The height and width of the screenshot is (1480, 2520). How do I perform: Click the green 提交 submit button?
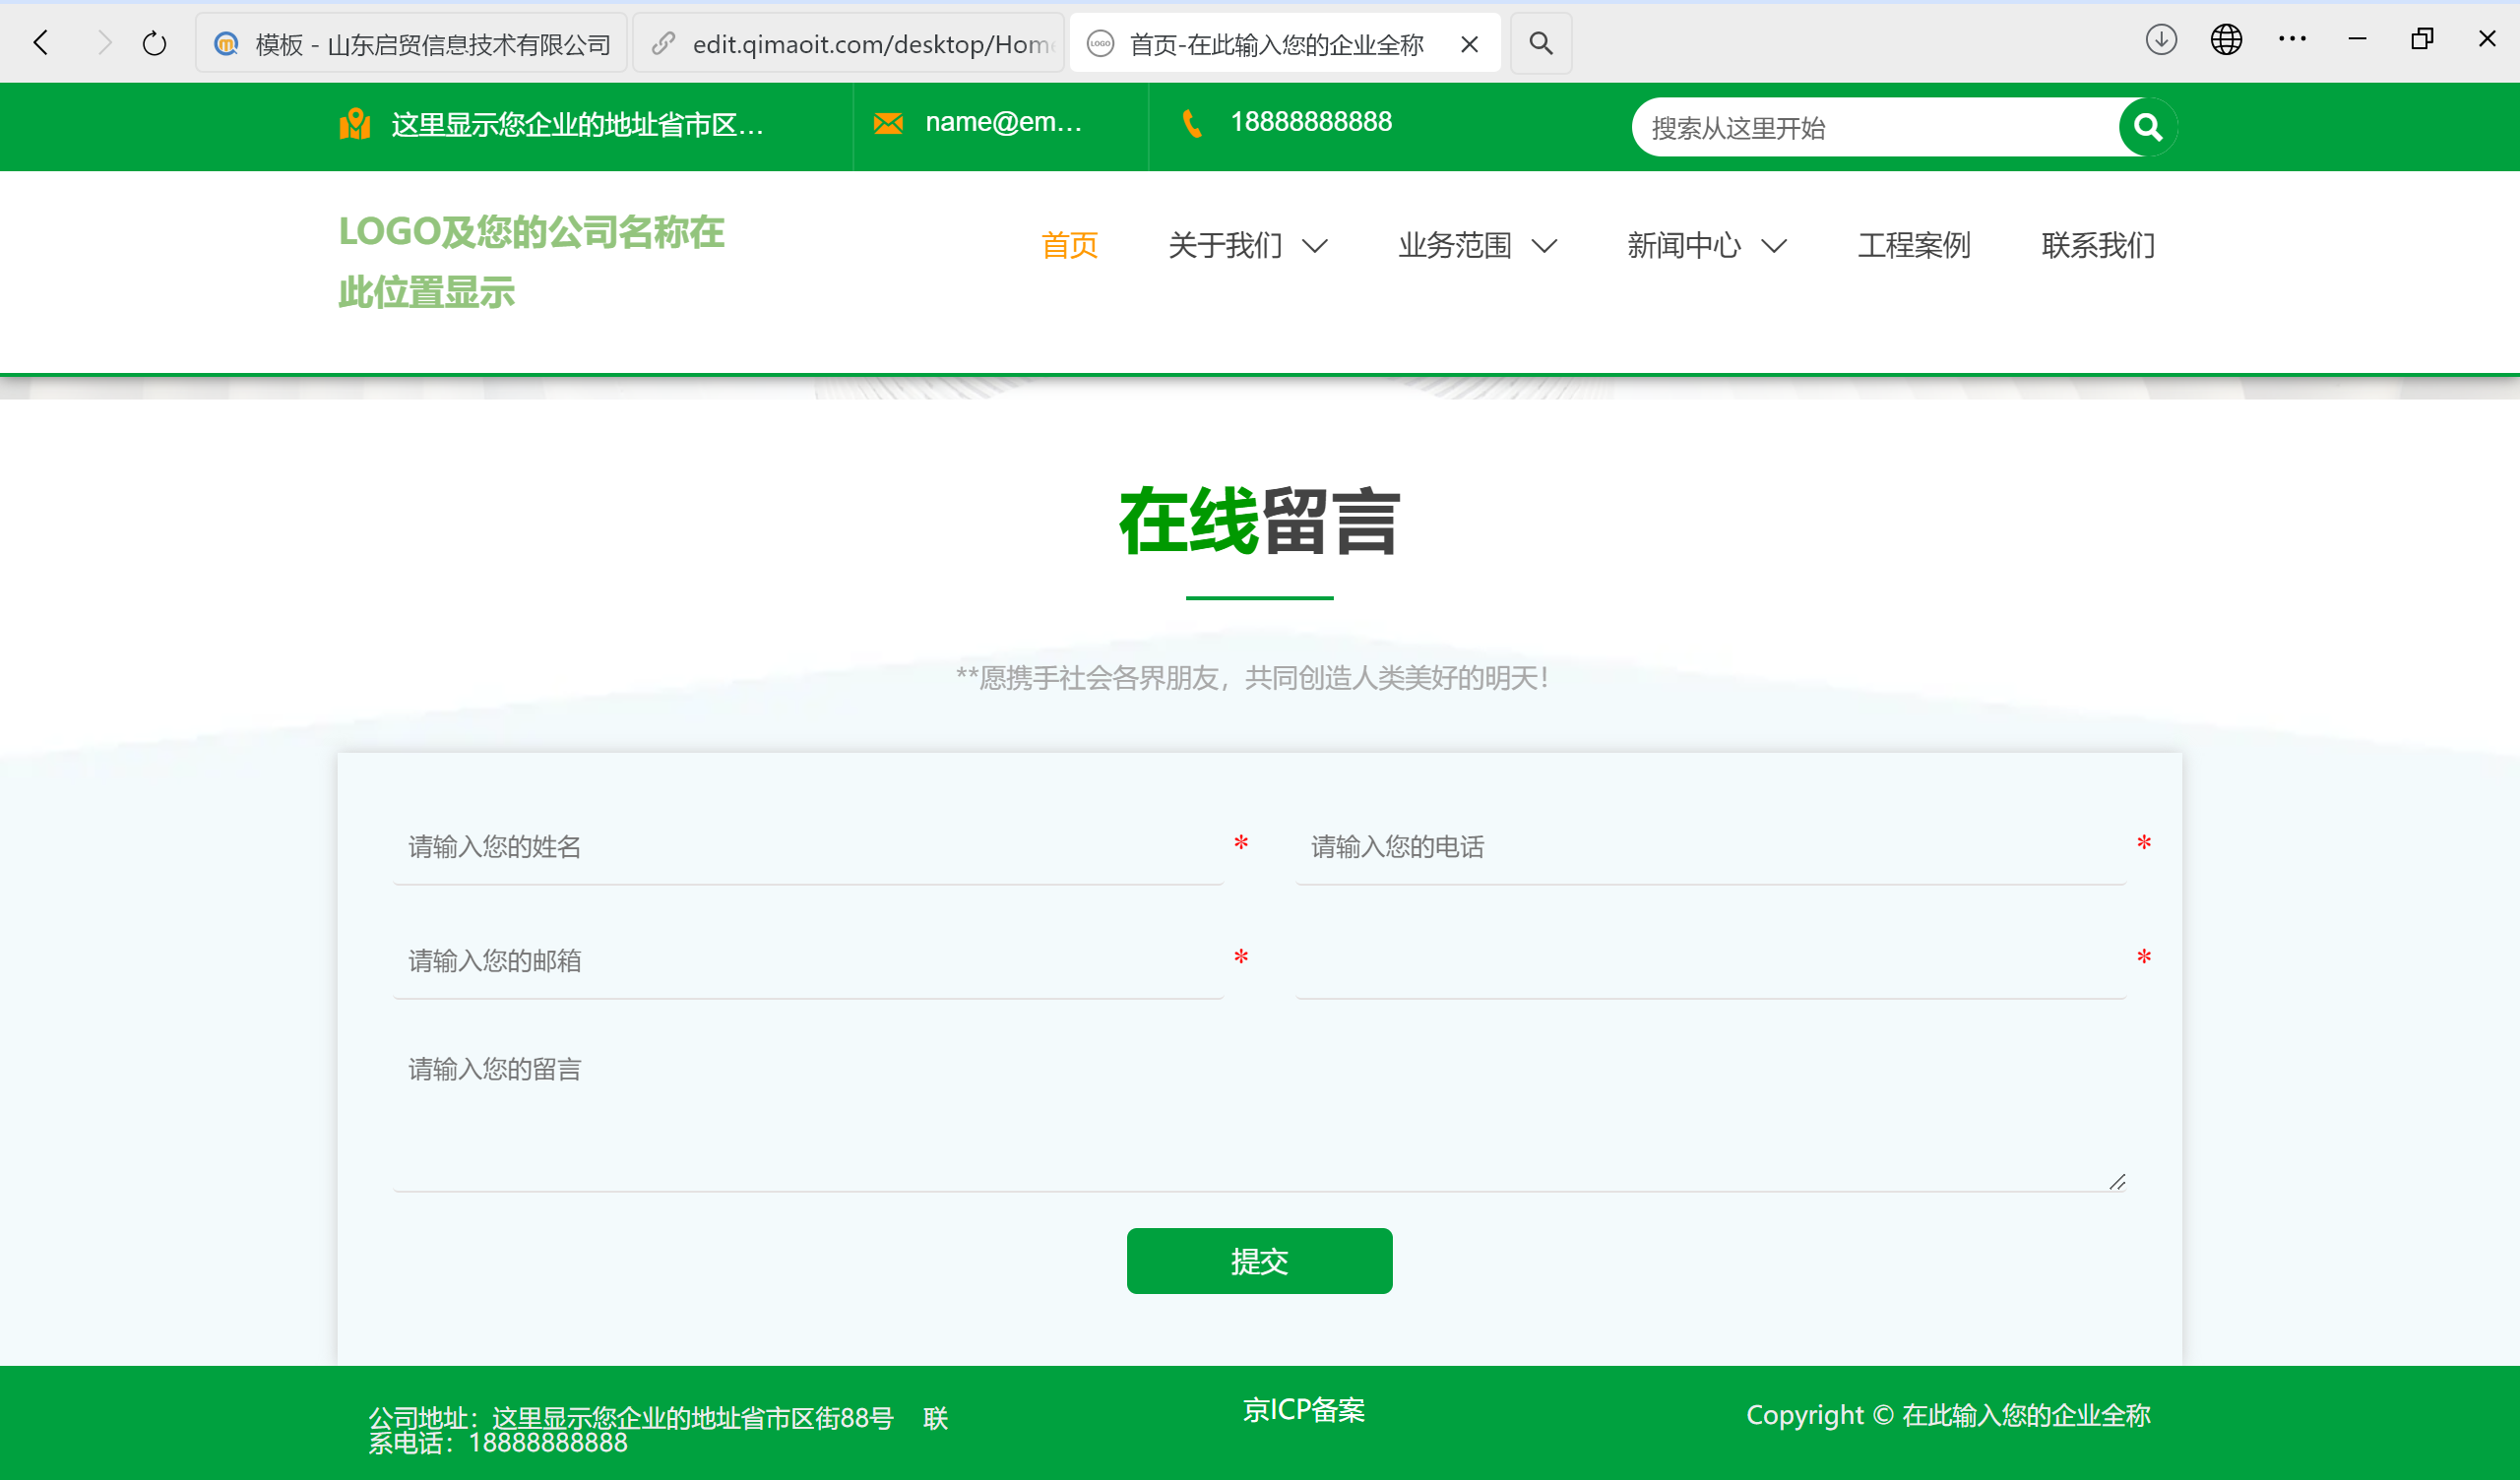(1259, 1261)
